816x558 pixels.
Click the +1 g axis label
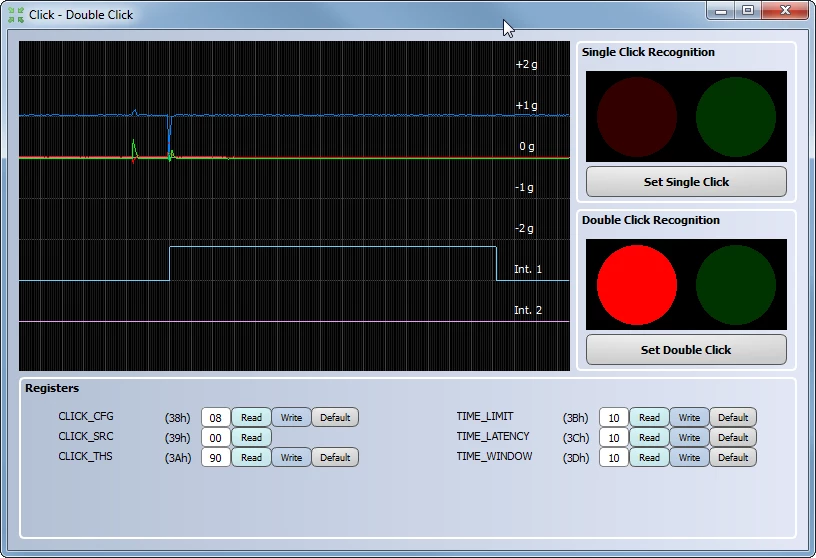(x=526, y=106)
